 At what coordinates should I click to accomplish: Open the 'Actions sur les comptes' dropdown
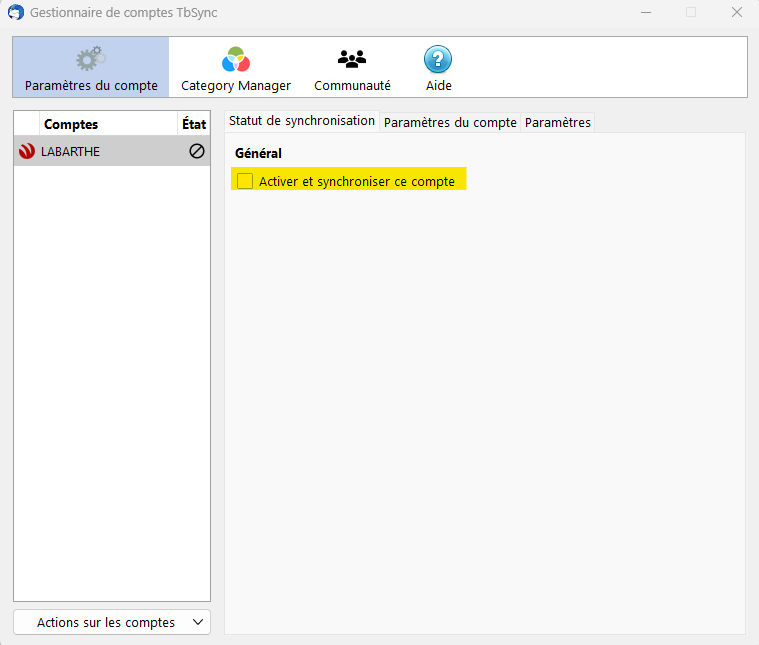(106, 622)
